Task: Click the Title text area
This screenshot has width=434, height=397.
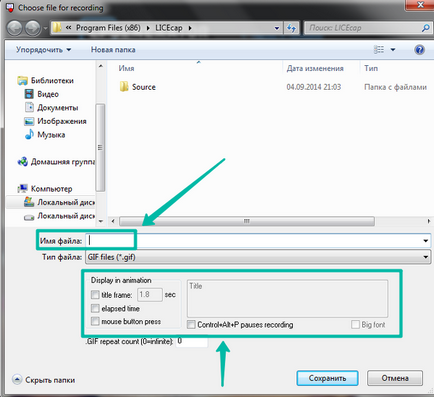Action: point(287,299)
